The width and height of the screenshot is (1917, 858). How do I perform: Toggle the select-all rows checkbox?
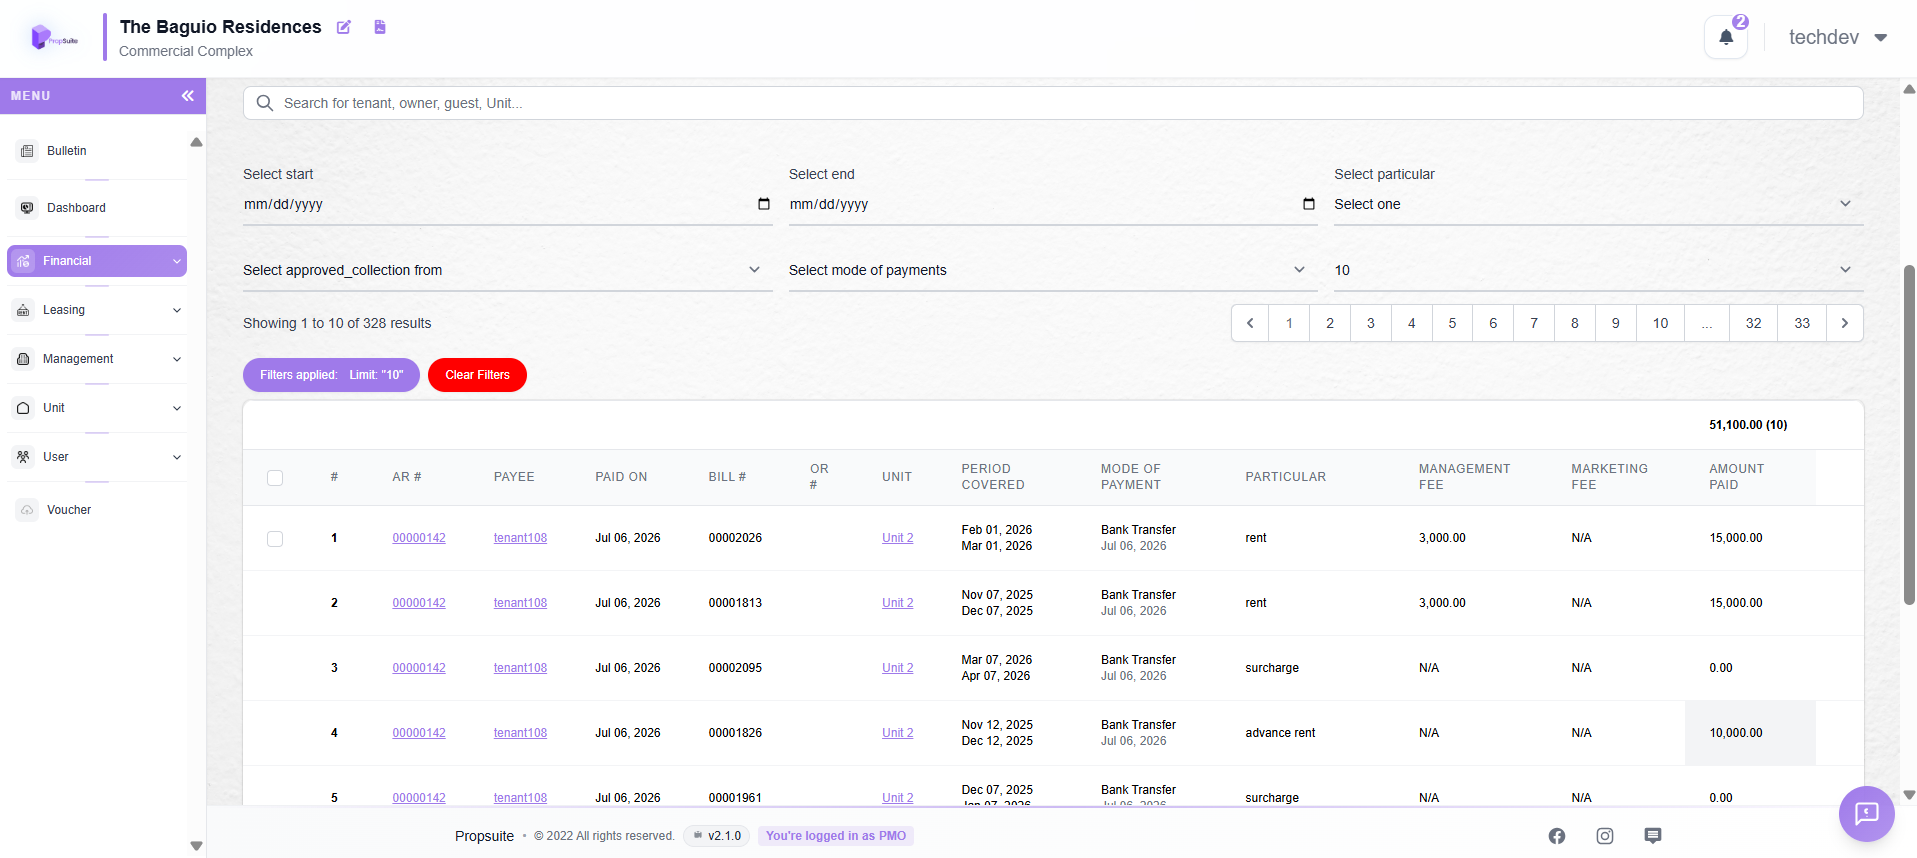pos(275,478)
